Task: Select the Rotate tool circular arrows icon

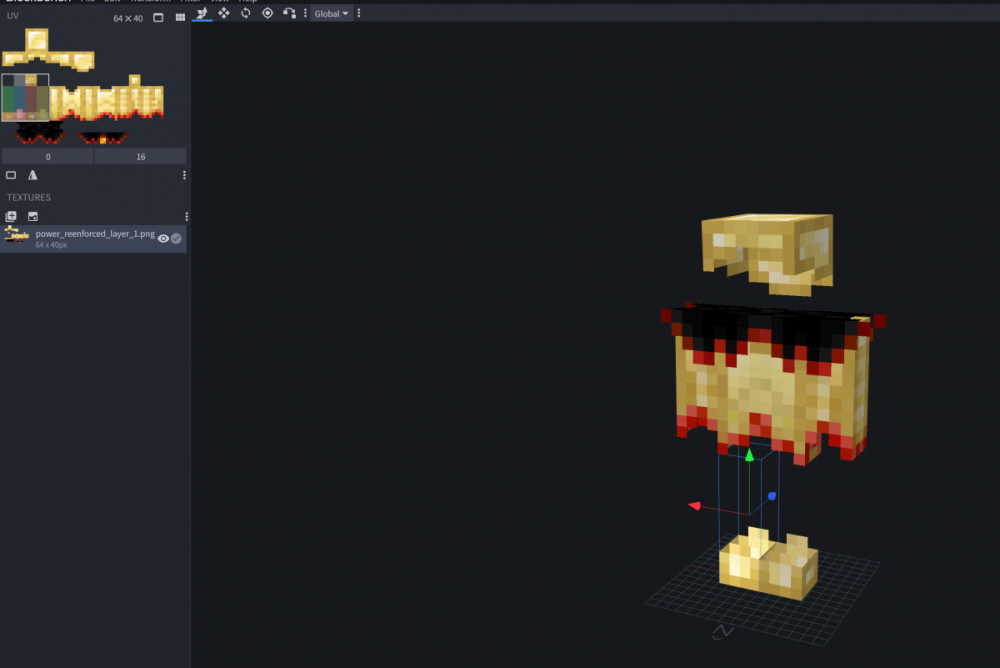Action: point(246,13)
